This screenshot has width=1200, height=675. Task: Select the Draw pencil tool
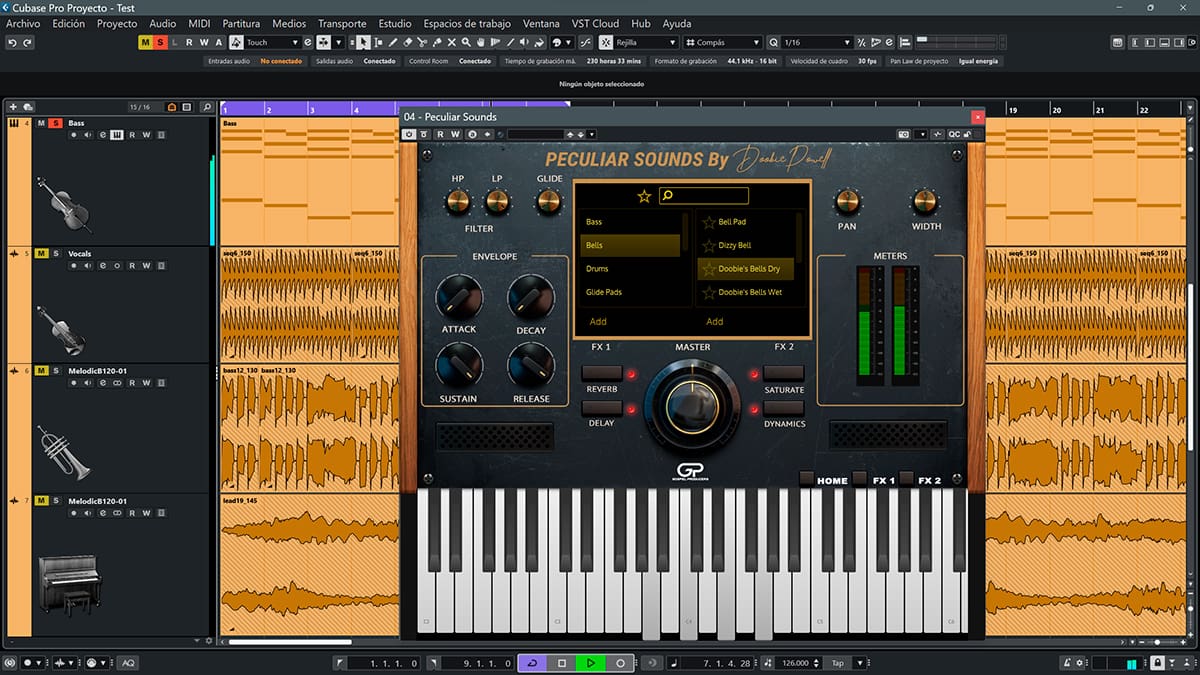point(393,43)
